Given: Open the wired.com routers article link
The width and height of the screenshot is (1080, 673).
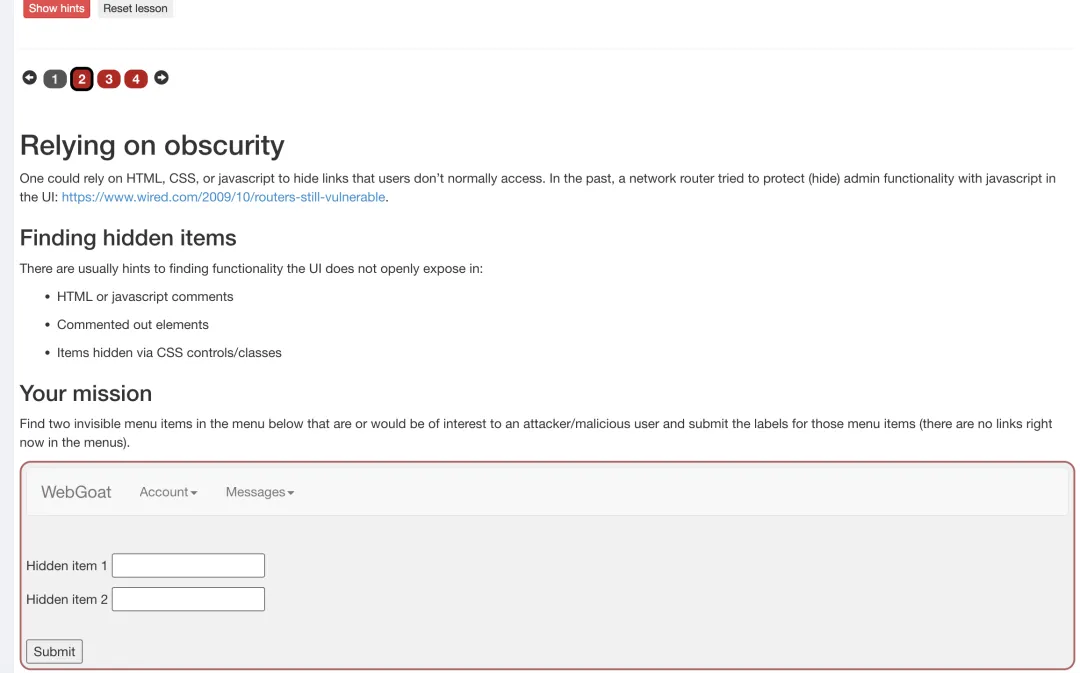Looking at the screenshot, I should click(223, 197).
